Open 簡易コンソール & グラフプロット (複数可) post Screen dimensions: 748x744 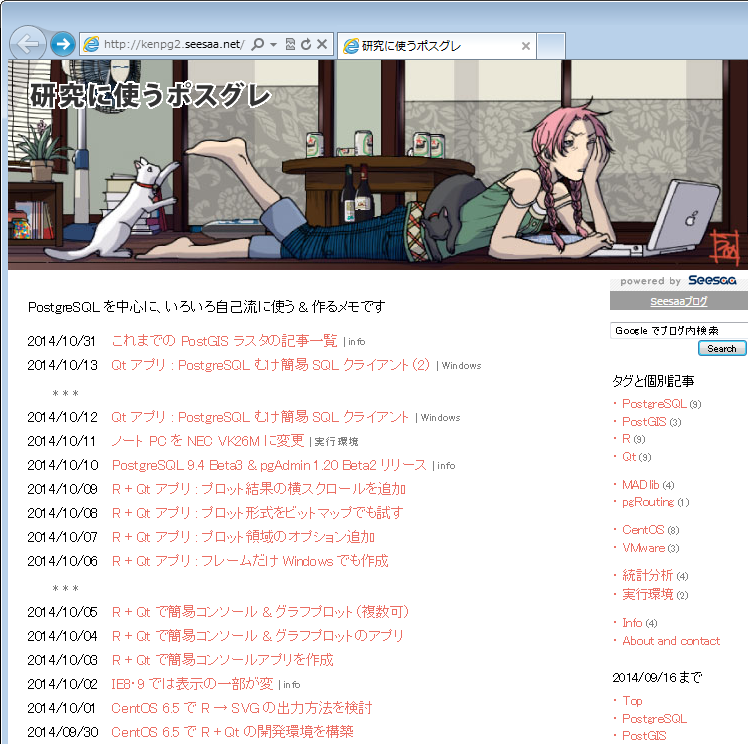tap(260, 612)
